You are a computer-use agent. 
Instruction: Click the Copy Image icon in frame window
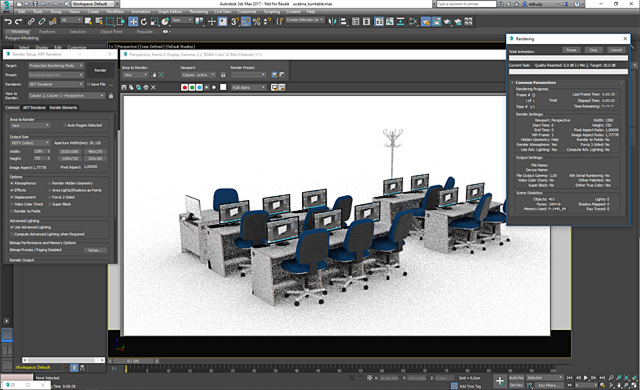[131, 87]
